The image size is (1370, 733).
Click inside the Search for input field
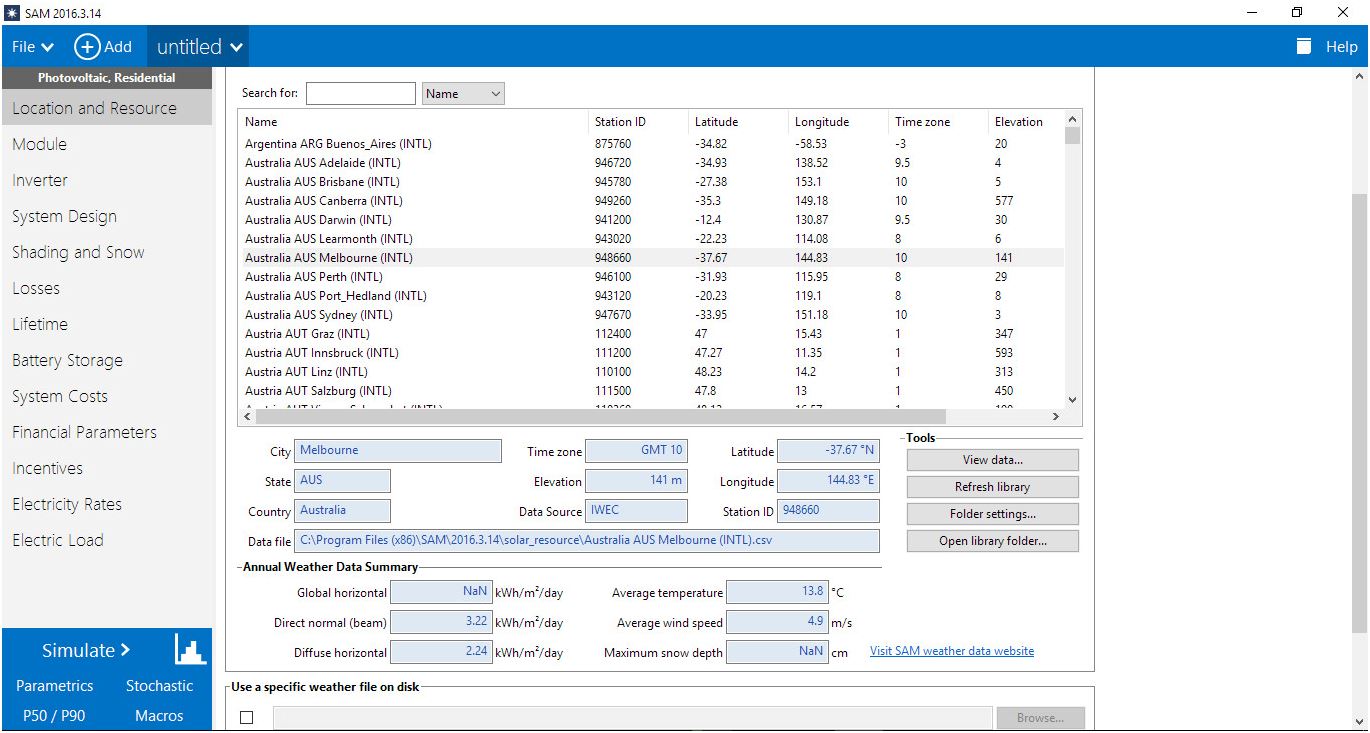click(x=360, y=92)
